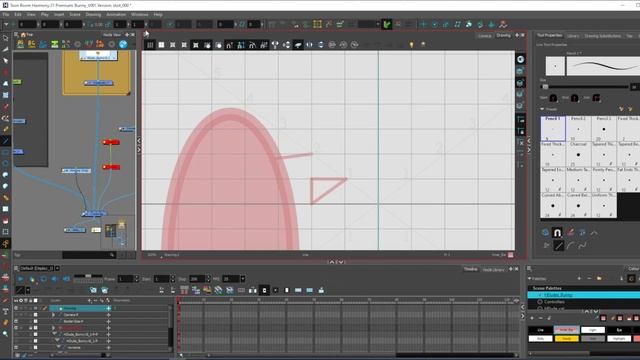Toggle the eye icon in timeline layer header
The image size is (640, 360).
[x=21, y=300]
